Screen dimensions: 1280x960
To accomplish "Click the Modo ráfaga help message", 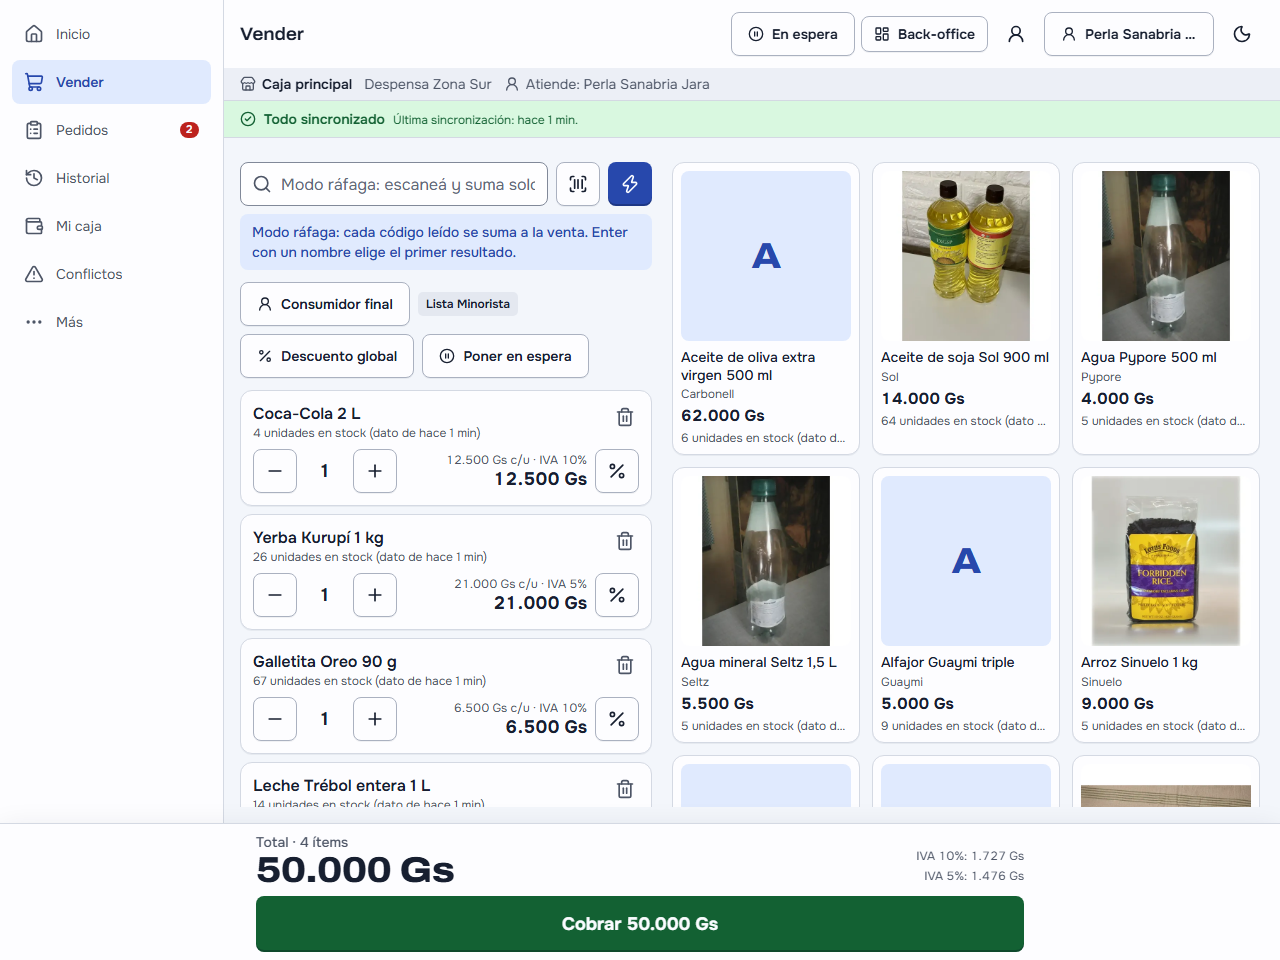I will (x=446, y=242).
